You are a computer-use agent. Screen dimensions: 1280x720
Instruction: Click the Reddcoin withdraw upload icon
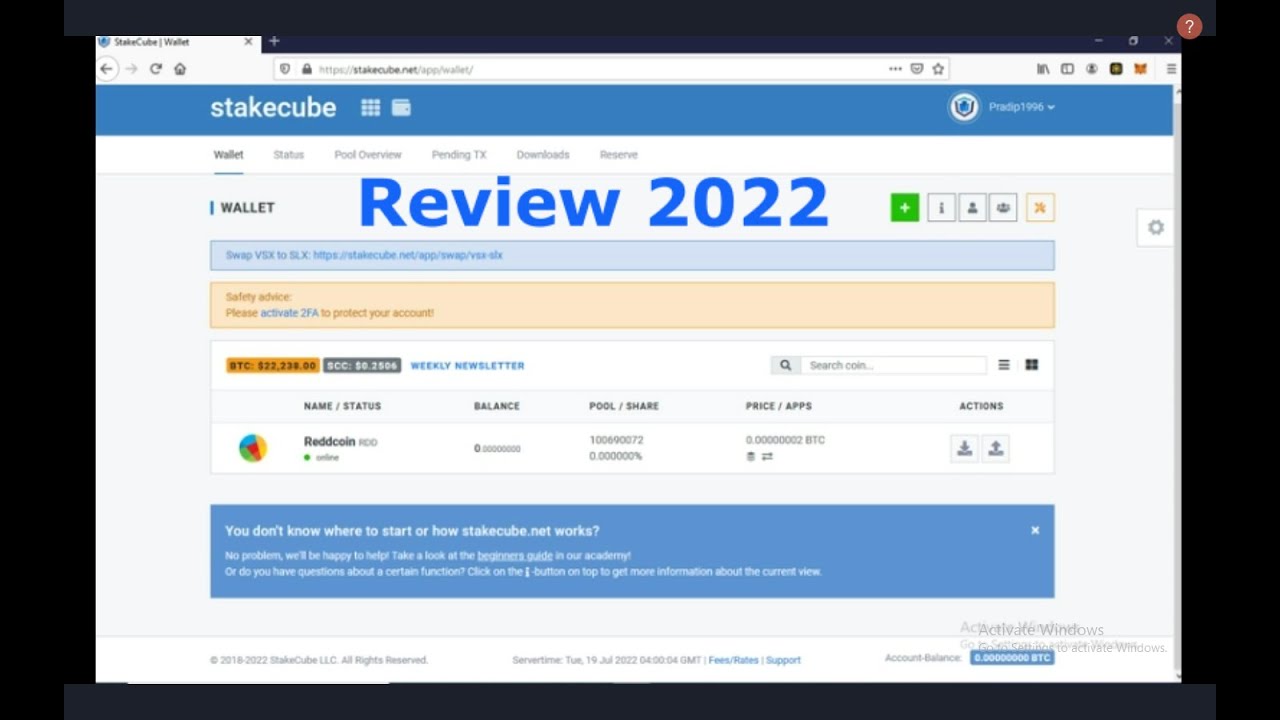pyautogui.click(x=996, y=448)
